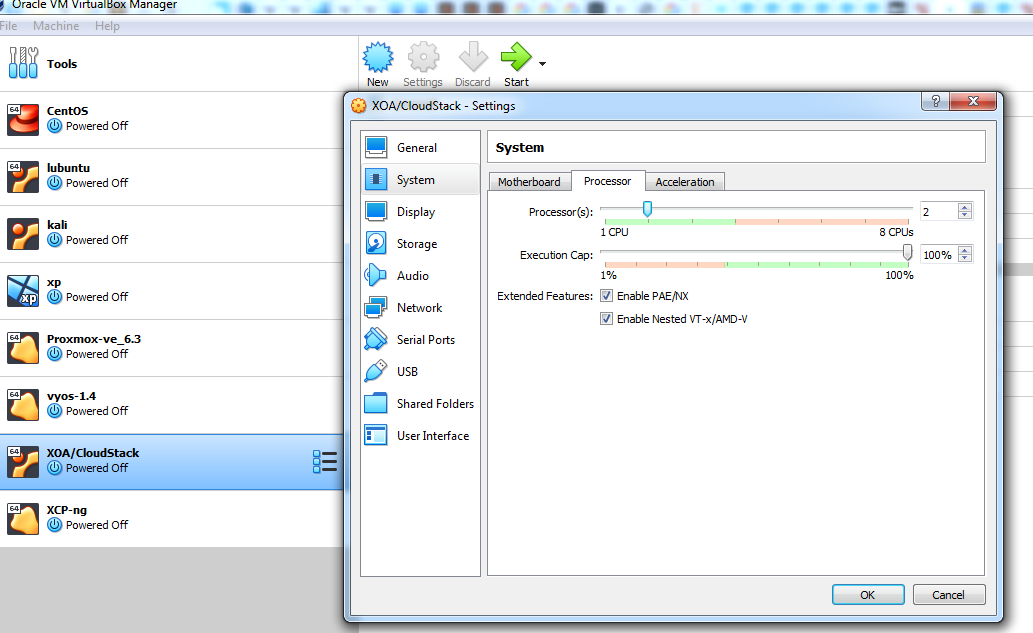Open the Machine menu
Screen dimensions: 1033x633
56,26
